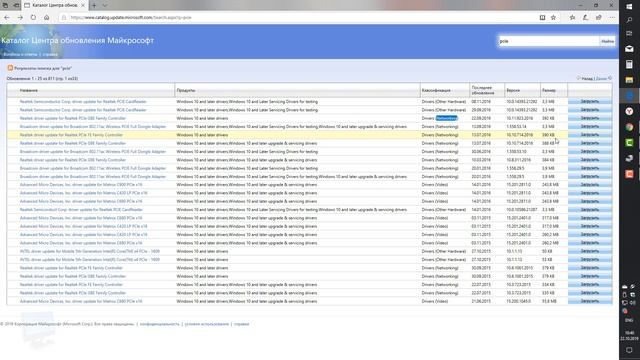Add web notes with the pen icon

click(x=585, y=18)
